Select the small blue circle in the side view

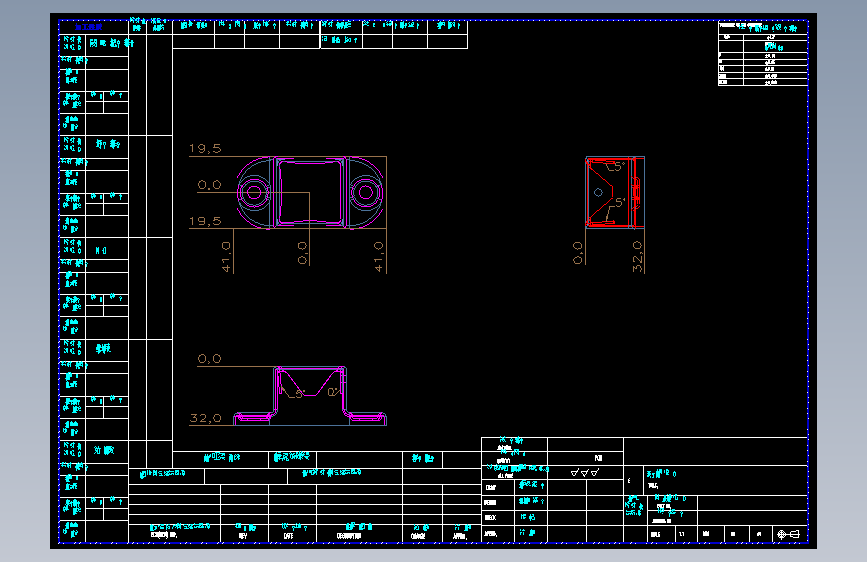tap(598, 192)
